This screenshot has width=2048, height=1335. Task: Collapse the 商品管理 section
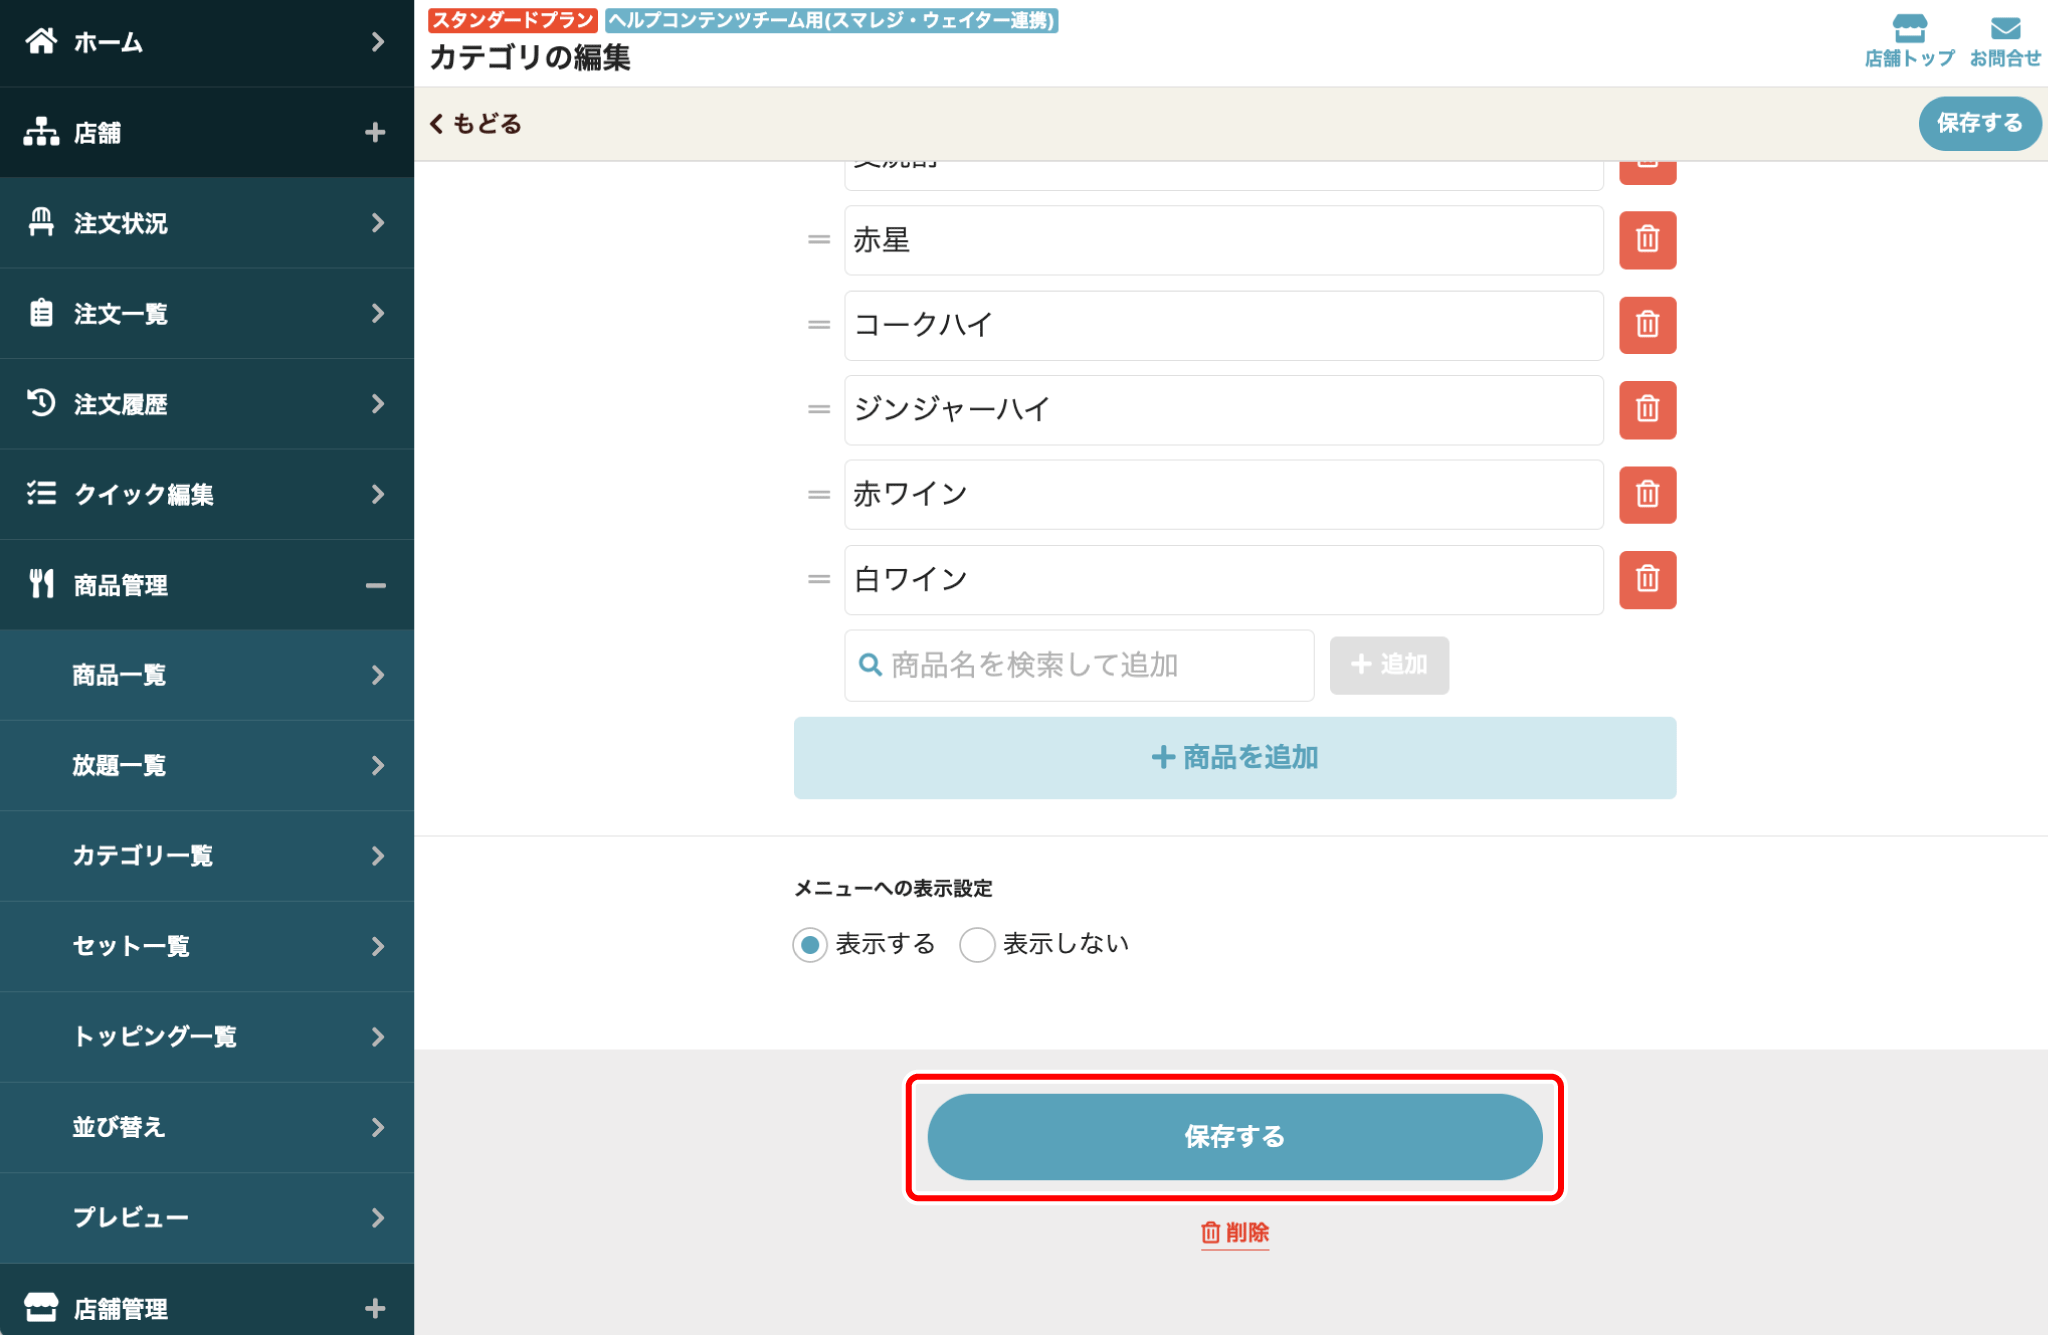[x=375, y=585]
